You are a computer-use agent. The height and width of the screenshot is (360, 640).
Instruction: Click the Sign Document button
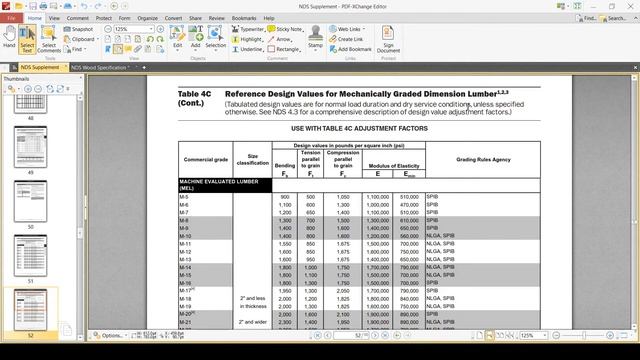388,39
